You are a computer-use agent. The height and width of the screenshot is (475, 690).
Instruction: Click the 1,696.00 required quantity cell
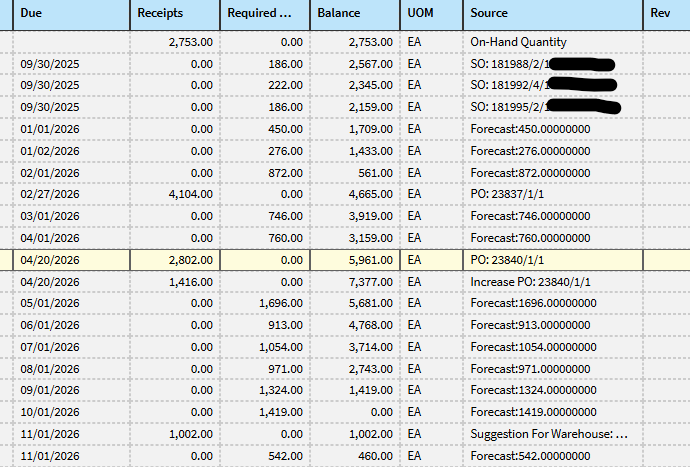[265, 303]
